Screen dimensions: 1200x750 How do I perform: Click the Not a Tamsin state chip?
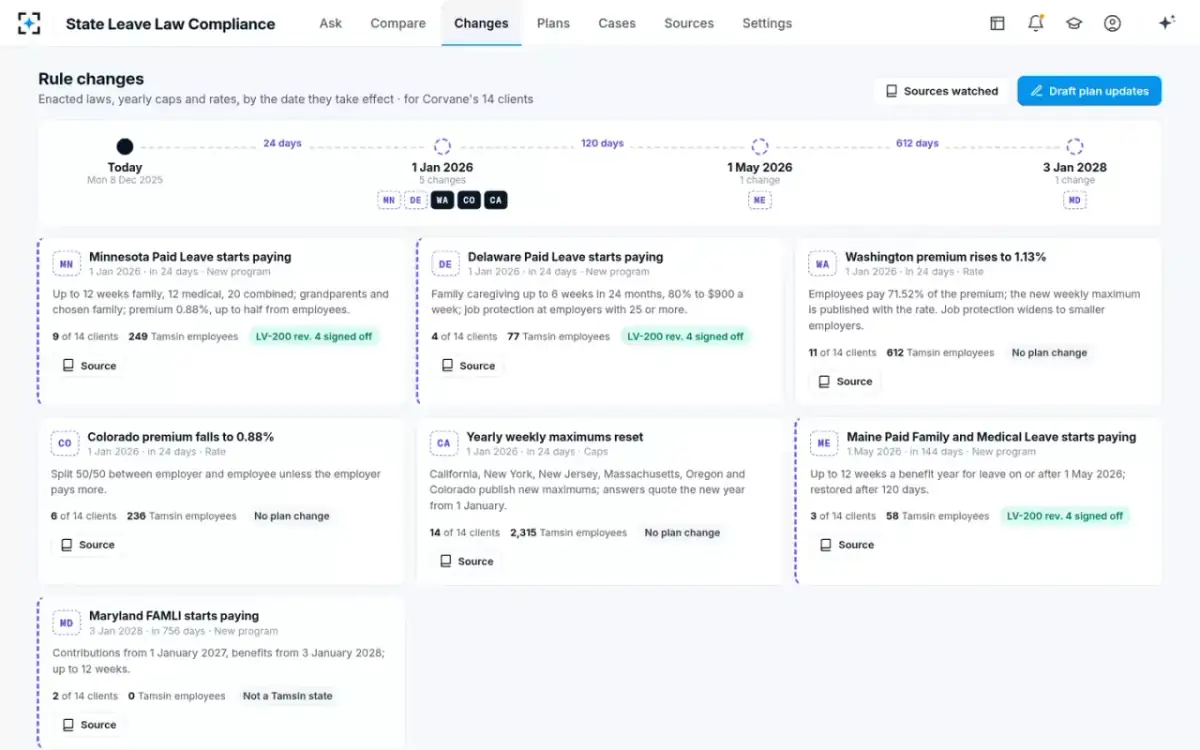pos(288,696)
